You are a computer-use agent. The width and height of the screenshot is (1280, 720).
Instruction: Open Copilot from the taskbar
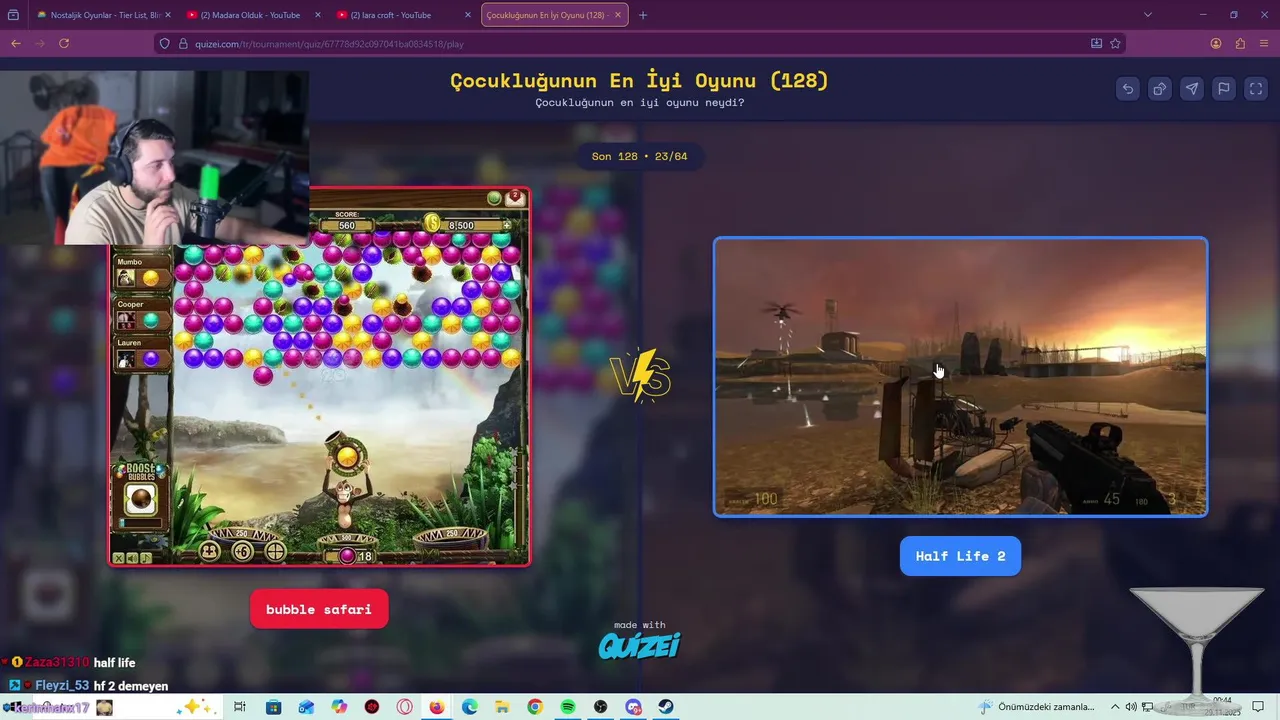(x=339, y=707)
